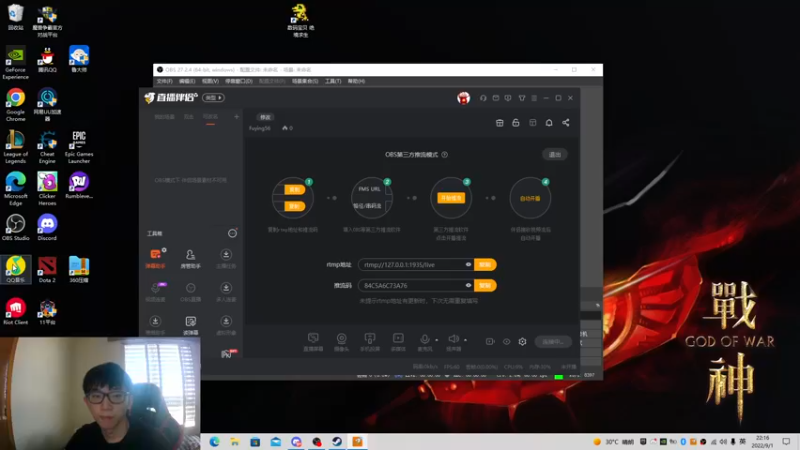The width and height of the screenshot is (800, 450).
Task: Open the trophy icon in title bar
Action: click(x=521, y=98)
